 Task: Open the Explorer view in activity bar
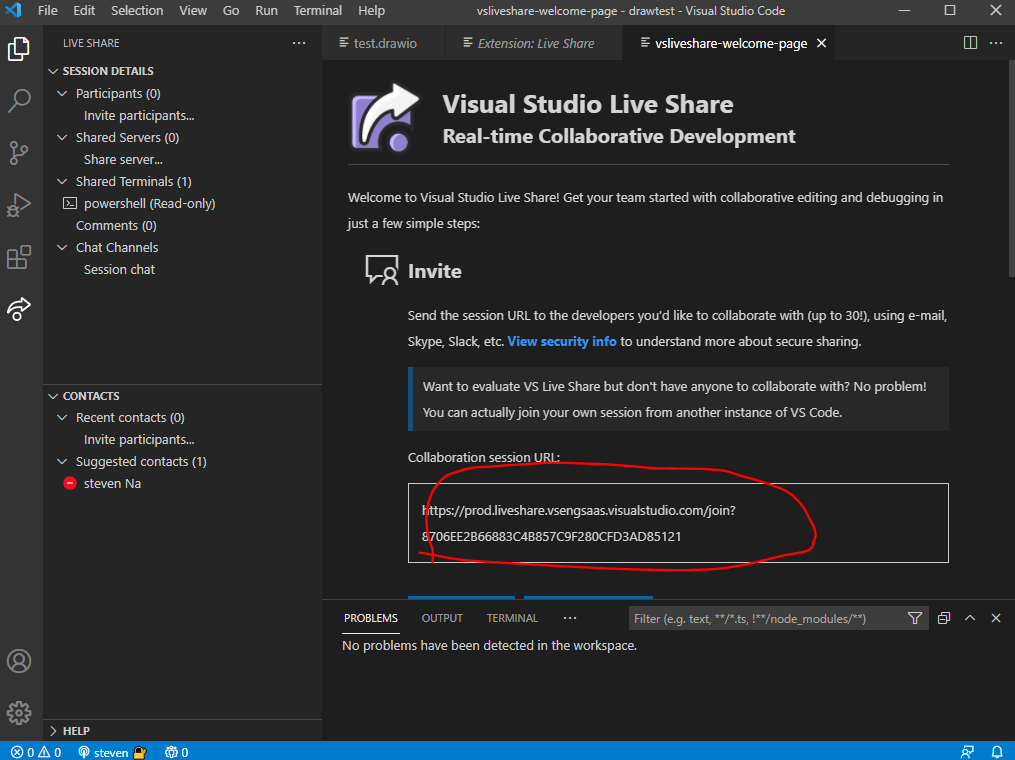[19, 49]
